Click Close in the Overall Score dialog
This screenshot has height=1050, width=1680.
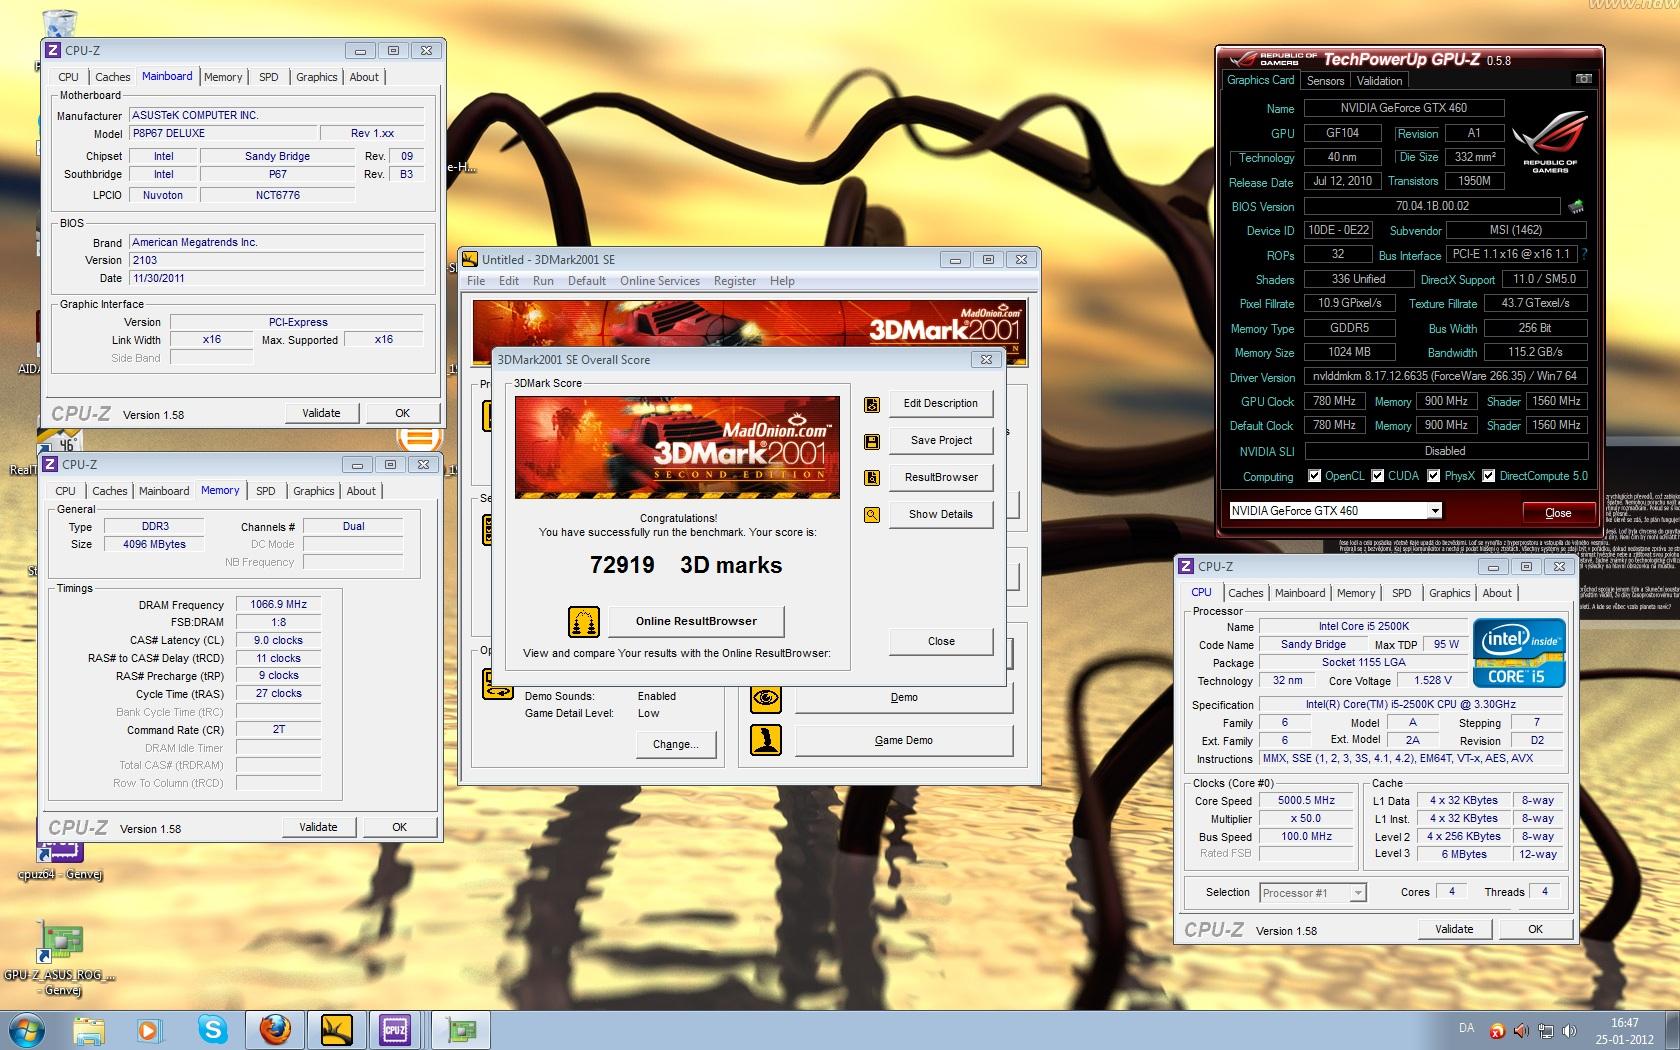940,642
